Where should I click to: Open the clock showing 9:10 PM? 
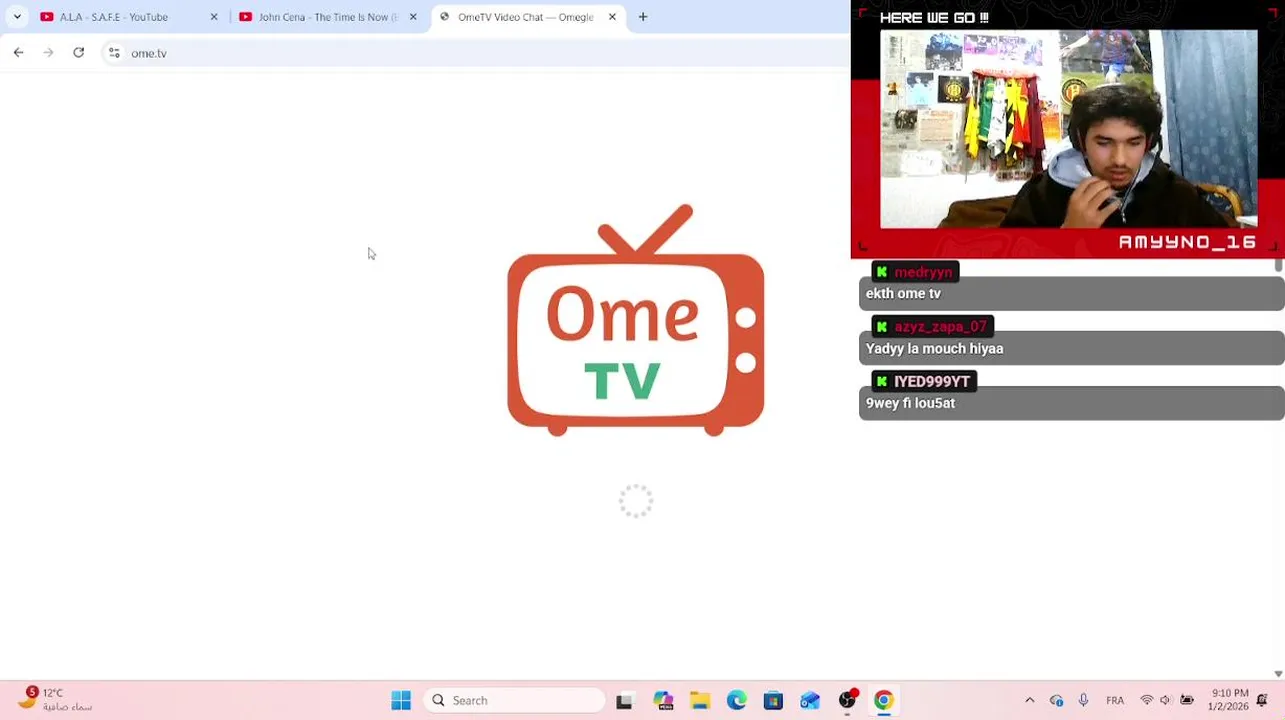coord(1228,699)
